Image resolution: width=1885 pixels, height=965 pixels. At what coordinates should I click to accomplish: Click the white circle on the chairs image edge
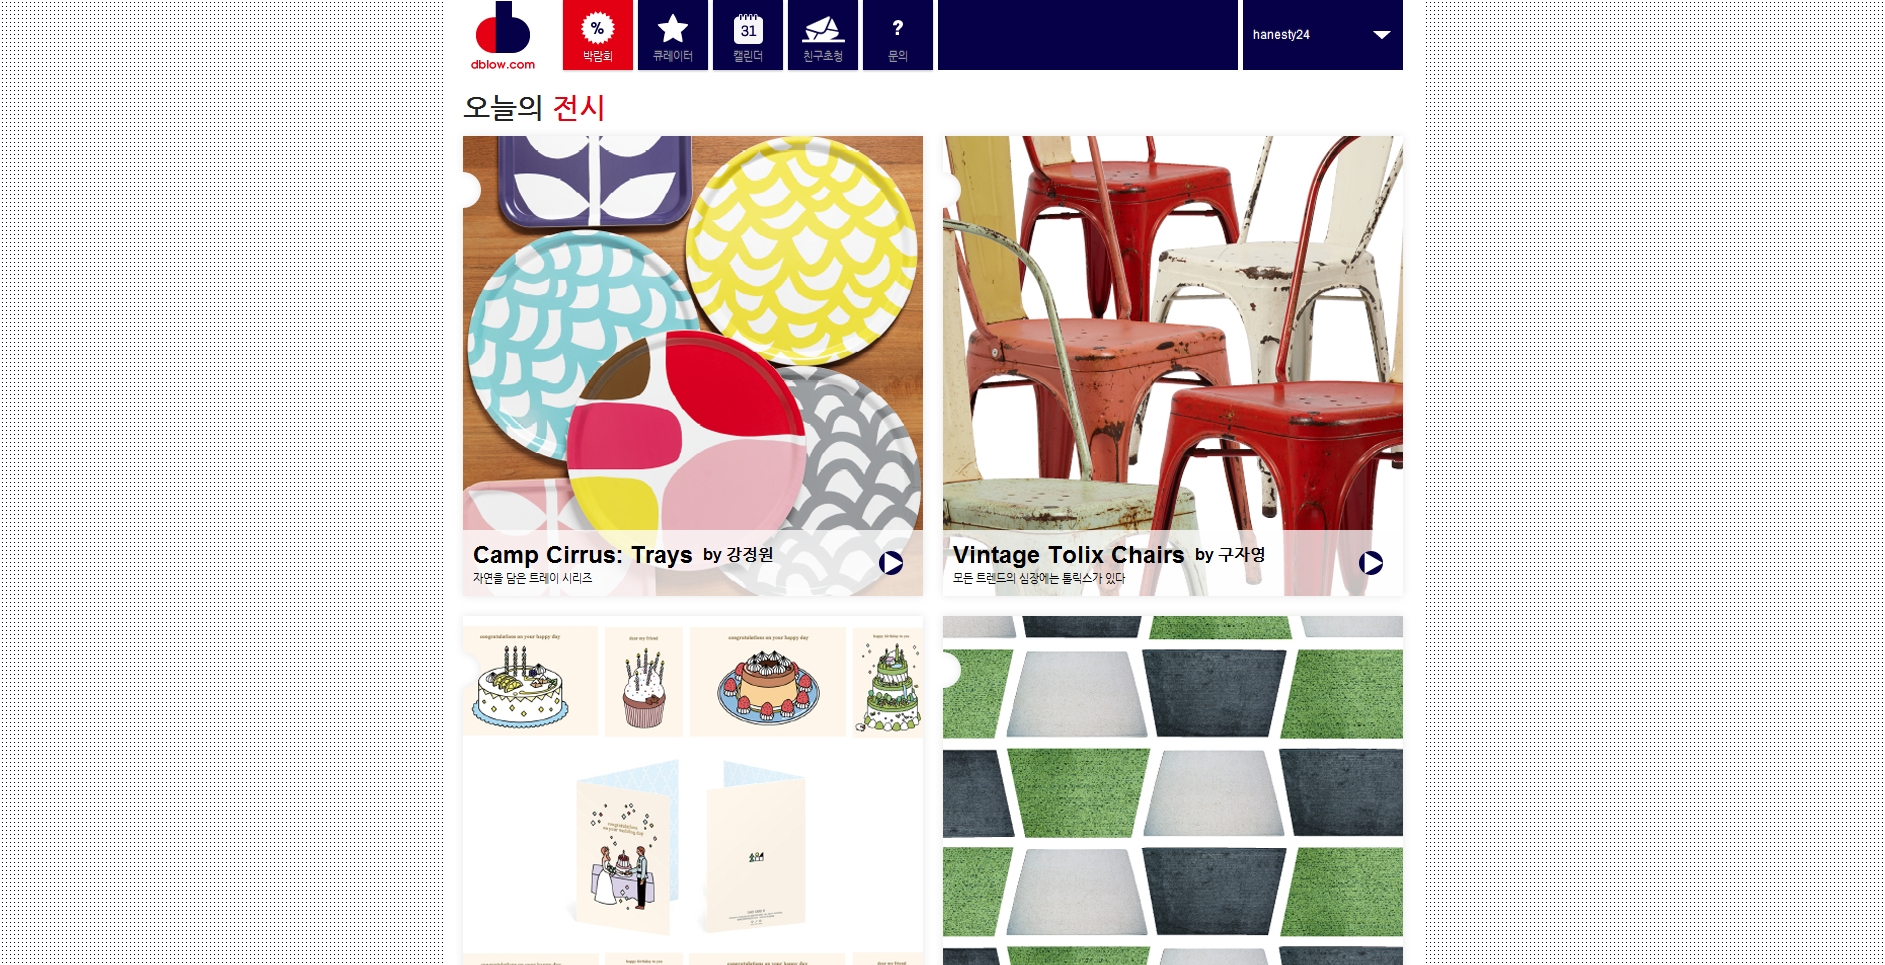point(951,190)
